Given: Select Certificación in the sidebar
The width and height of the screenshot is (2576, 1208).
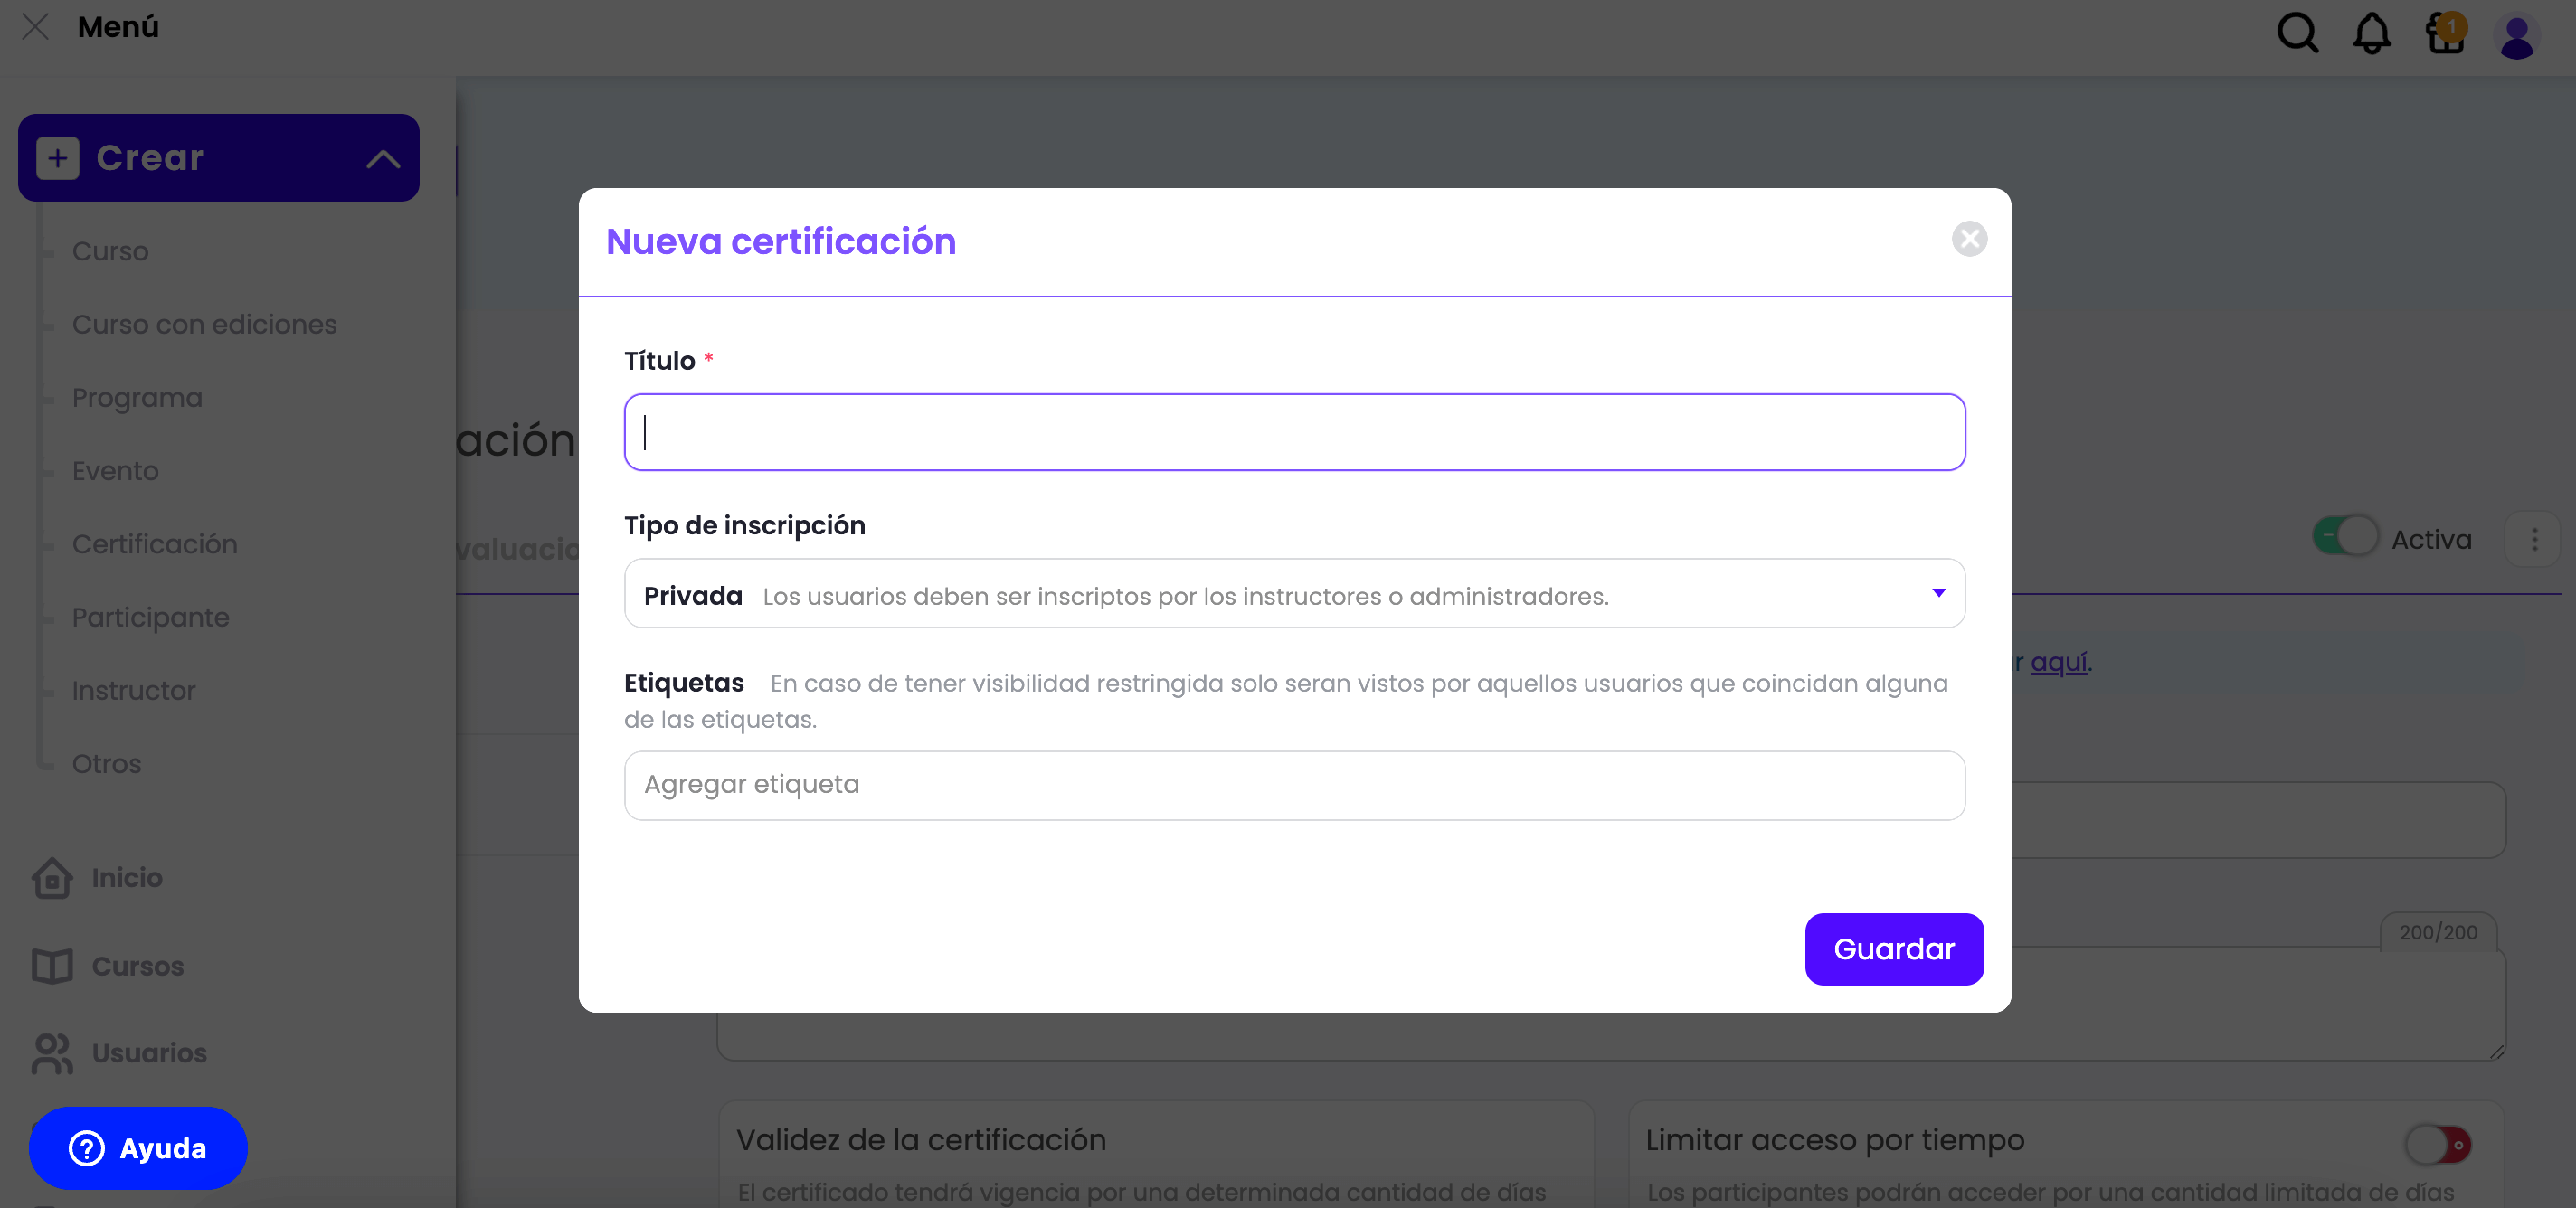Looking at the screenshot, I should tap(154, 544).
